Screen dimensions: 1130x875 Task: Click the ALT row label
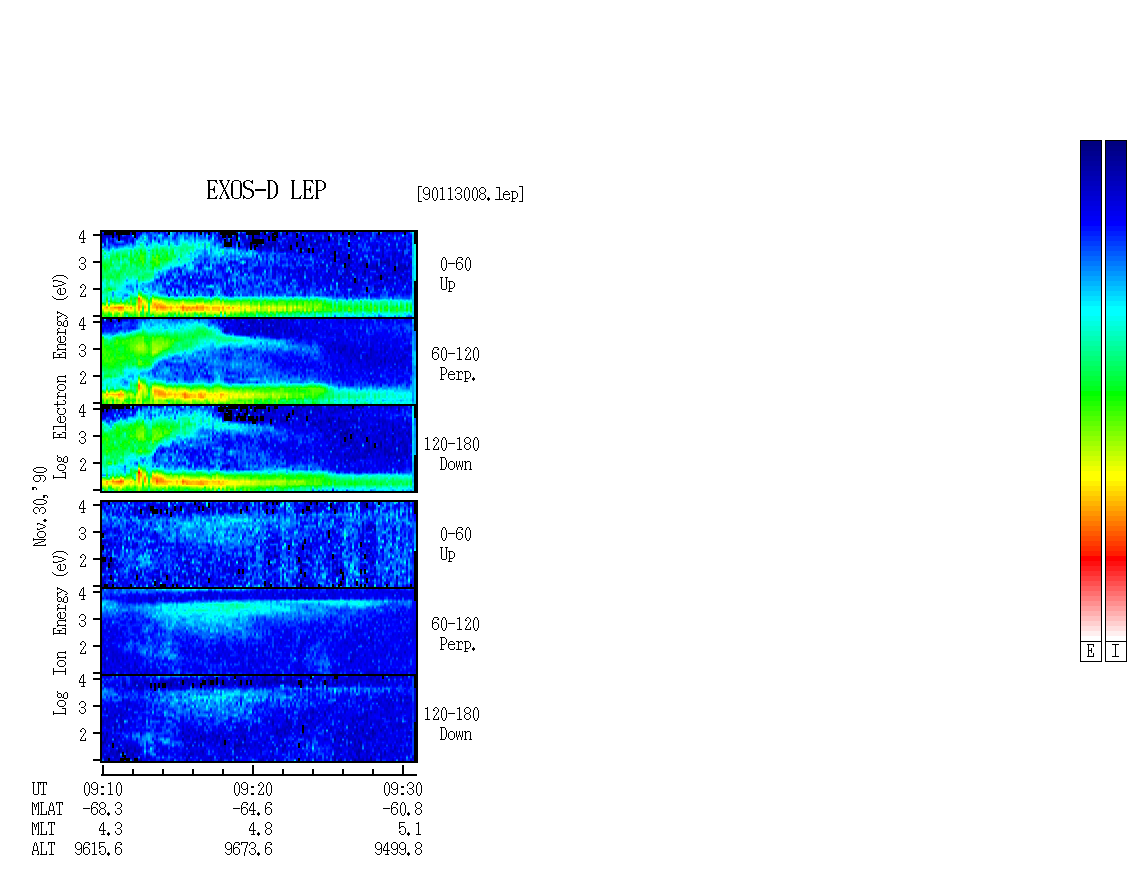click(x=43, y=849)
